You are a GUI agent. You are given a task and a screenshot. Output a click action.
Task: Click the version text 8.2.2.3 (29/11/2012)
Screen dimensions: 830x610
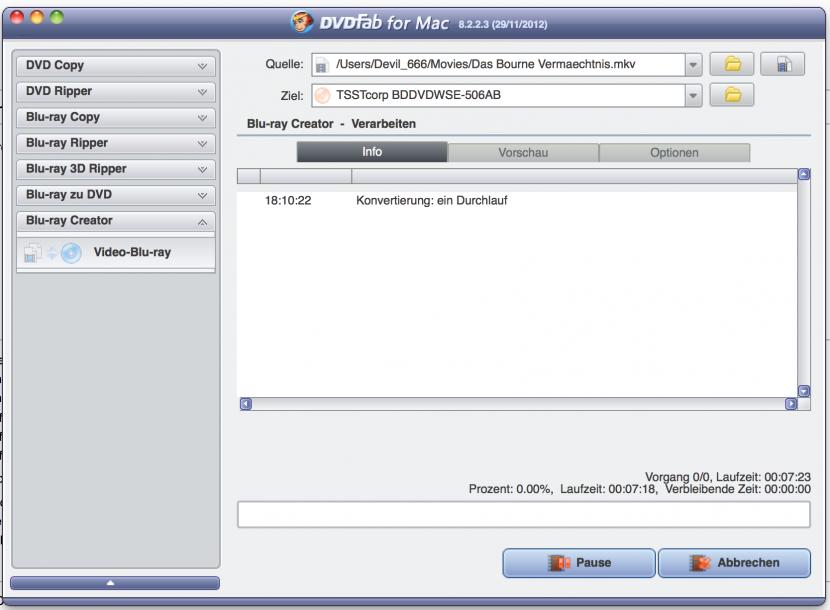[x=502, y=24]
